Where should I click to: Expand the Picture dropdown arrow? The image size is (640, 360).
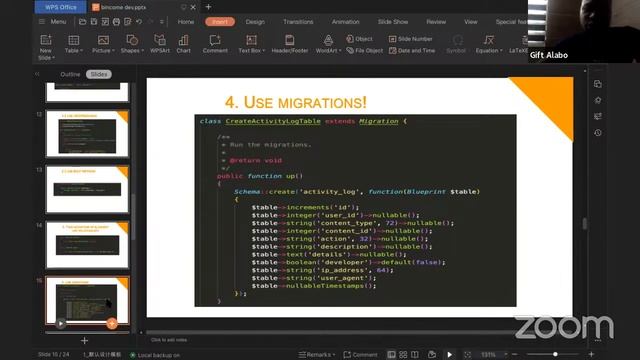point(113,51)
